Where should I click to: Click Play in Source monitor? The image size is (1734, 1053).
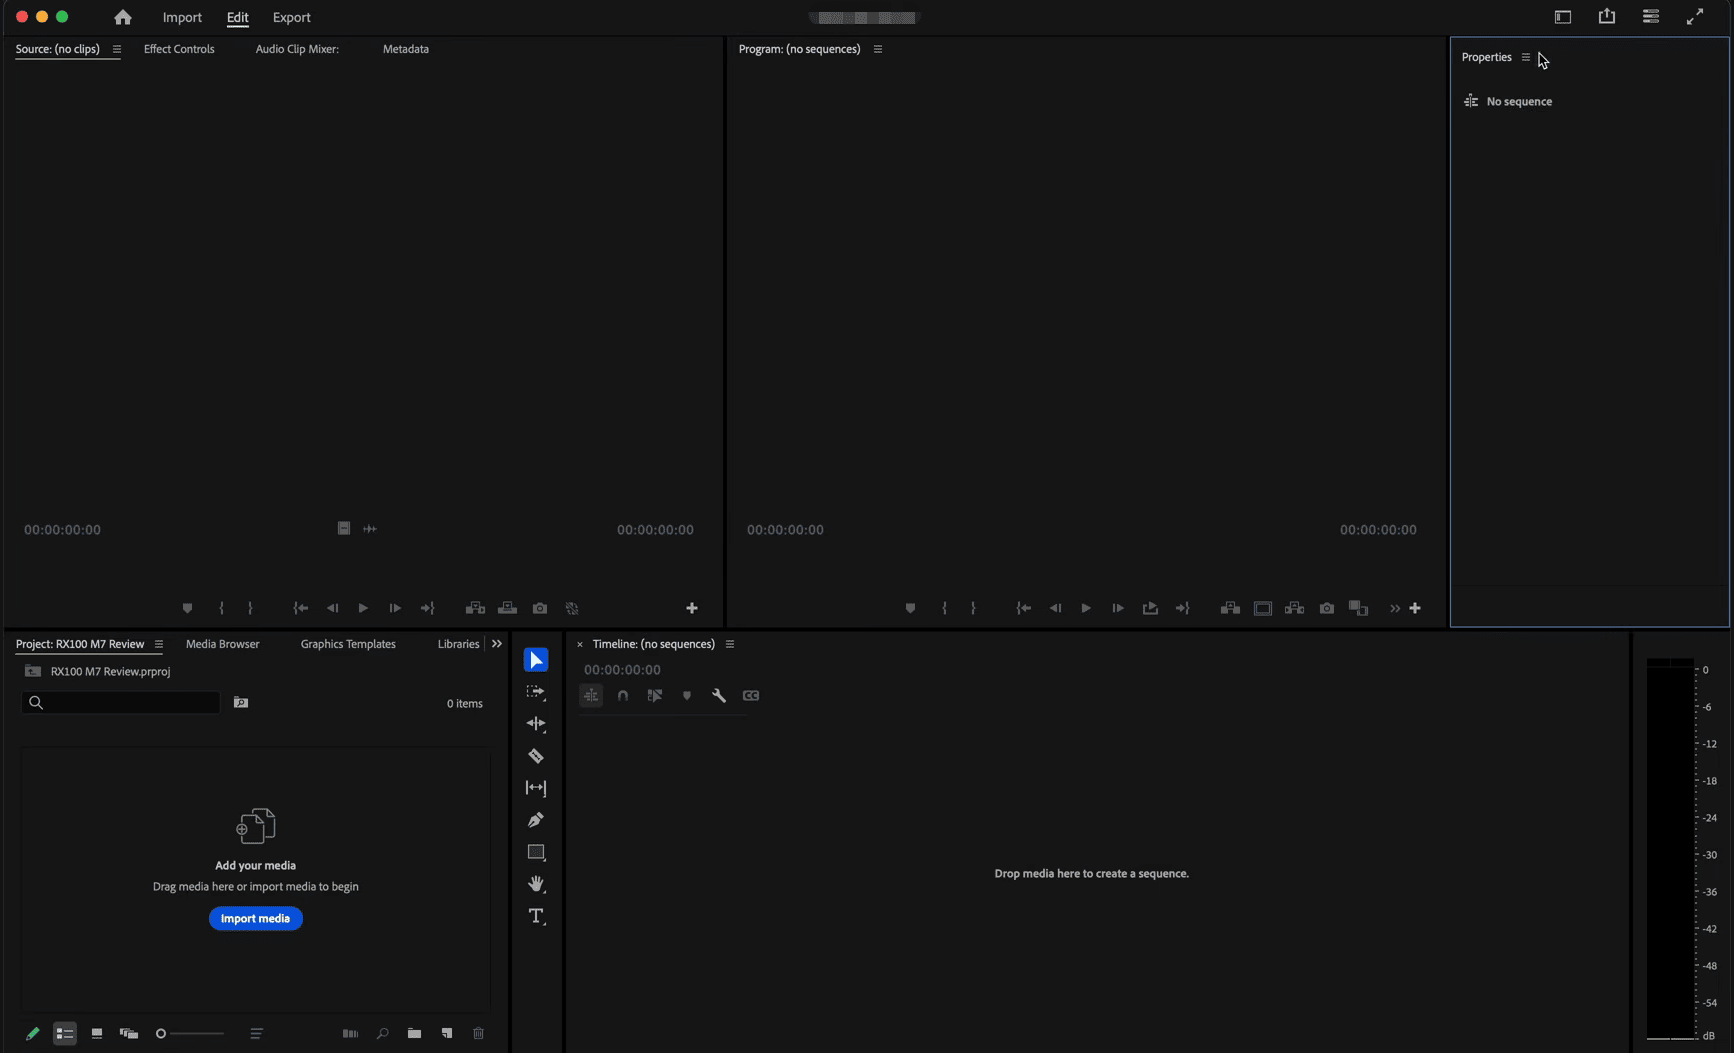pos(363,608)
